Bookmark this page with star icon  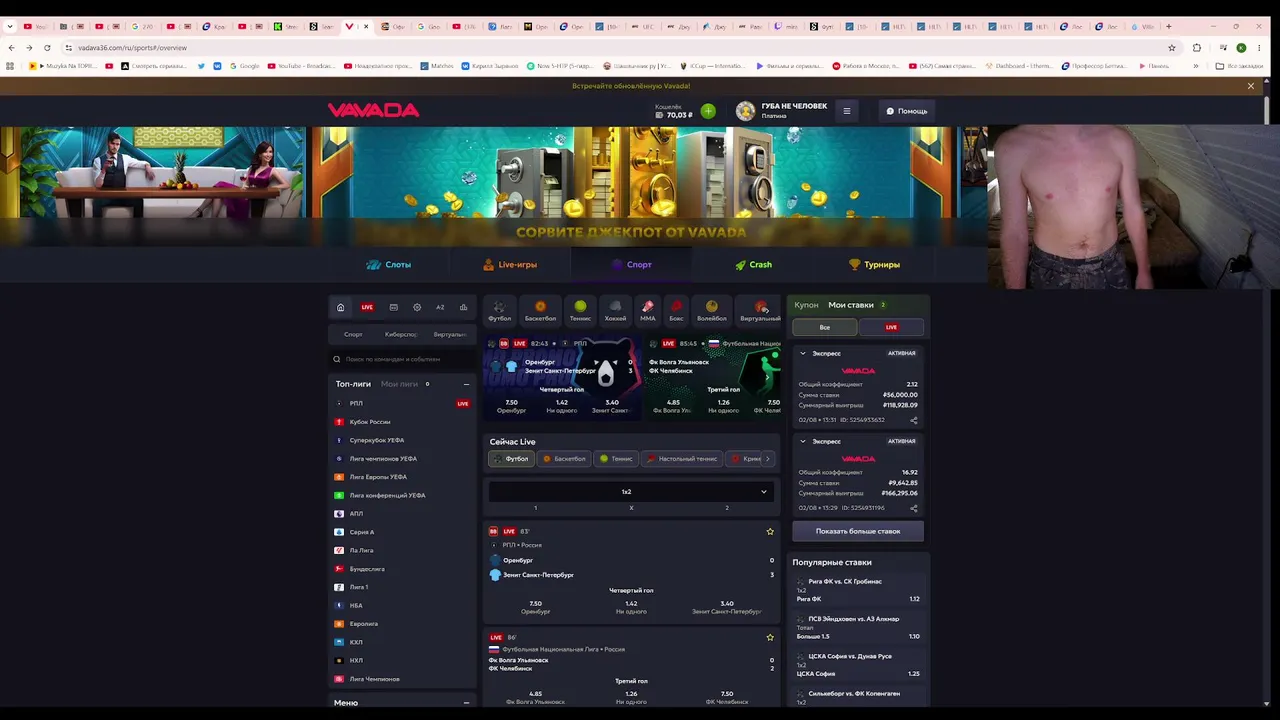point(1172,47)
